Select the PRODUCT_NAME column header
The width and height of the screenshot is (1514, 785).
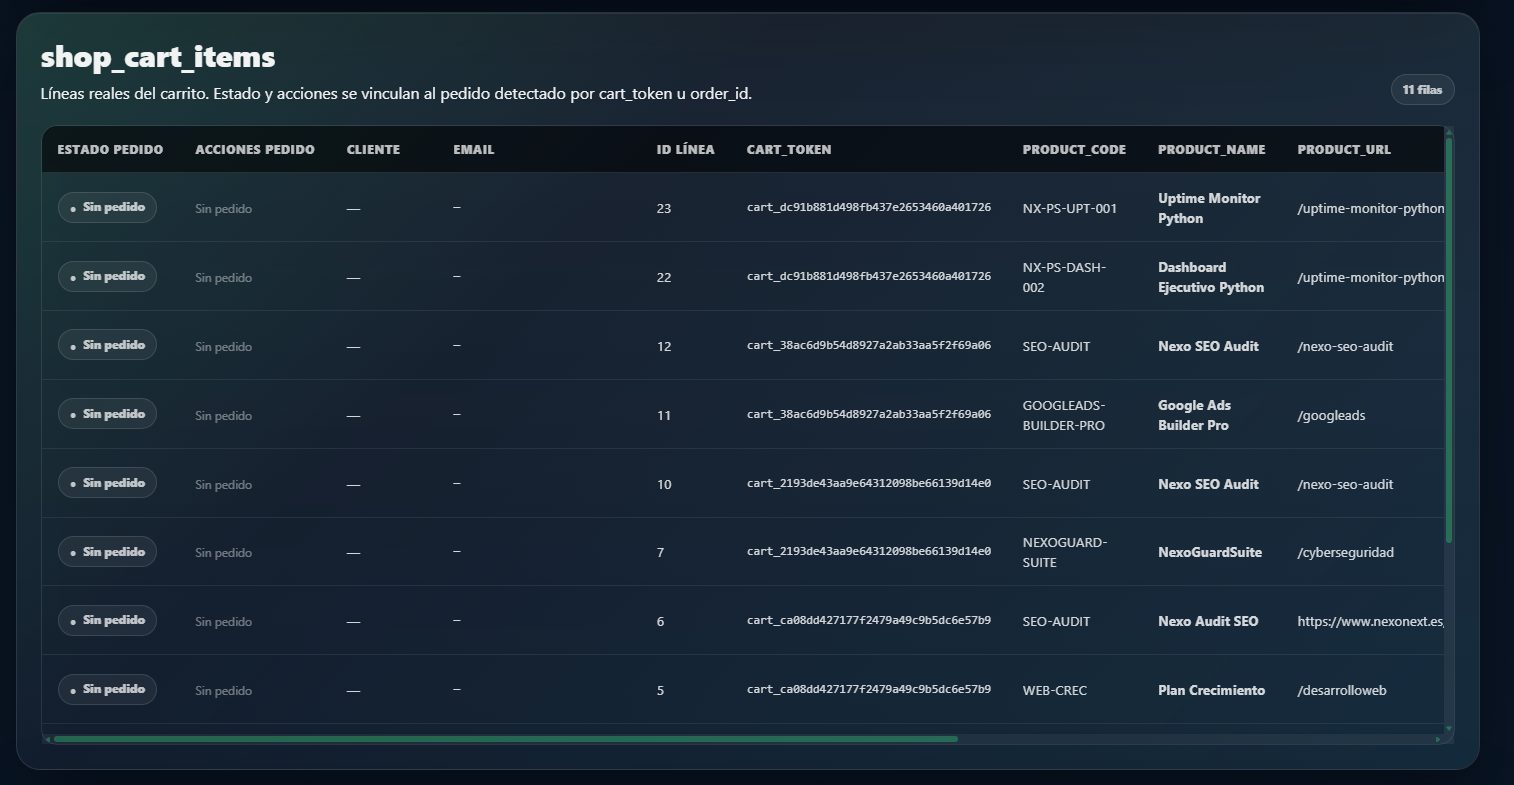1212,149
